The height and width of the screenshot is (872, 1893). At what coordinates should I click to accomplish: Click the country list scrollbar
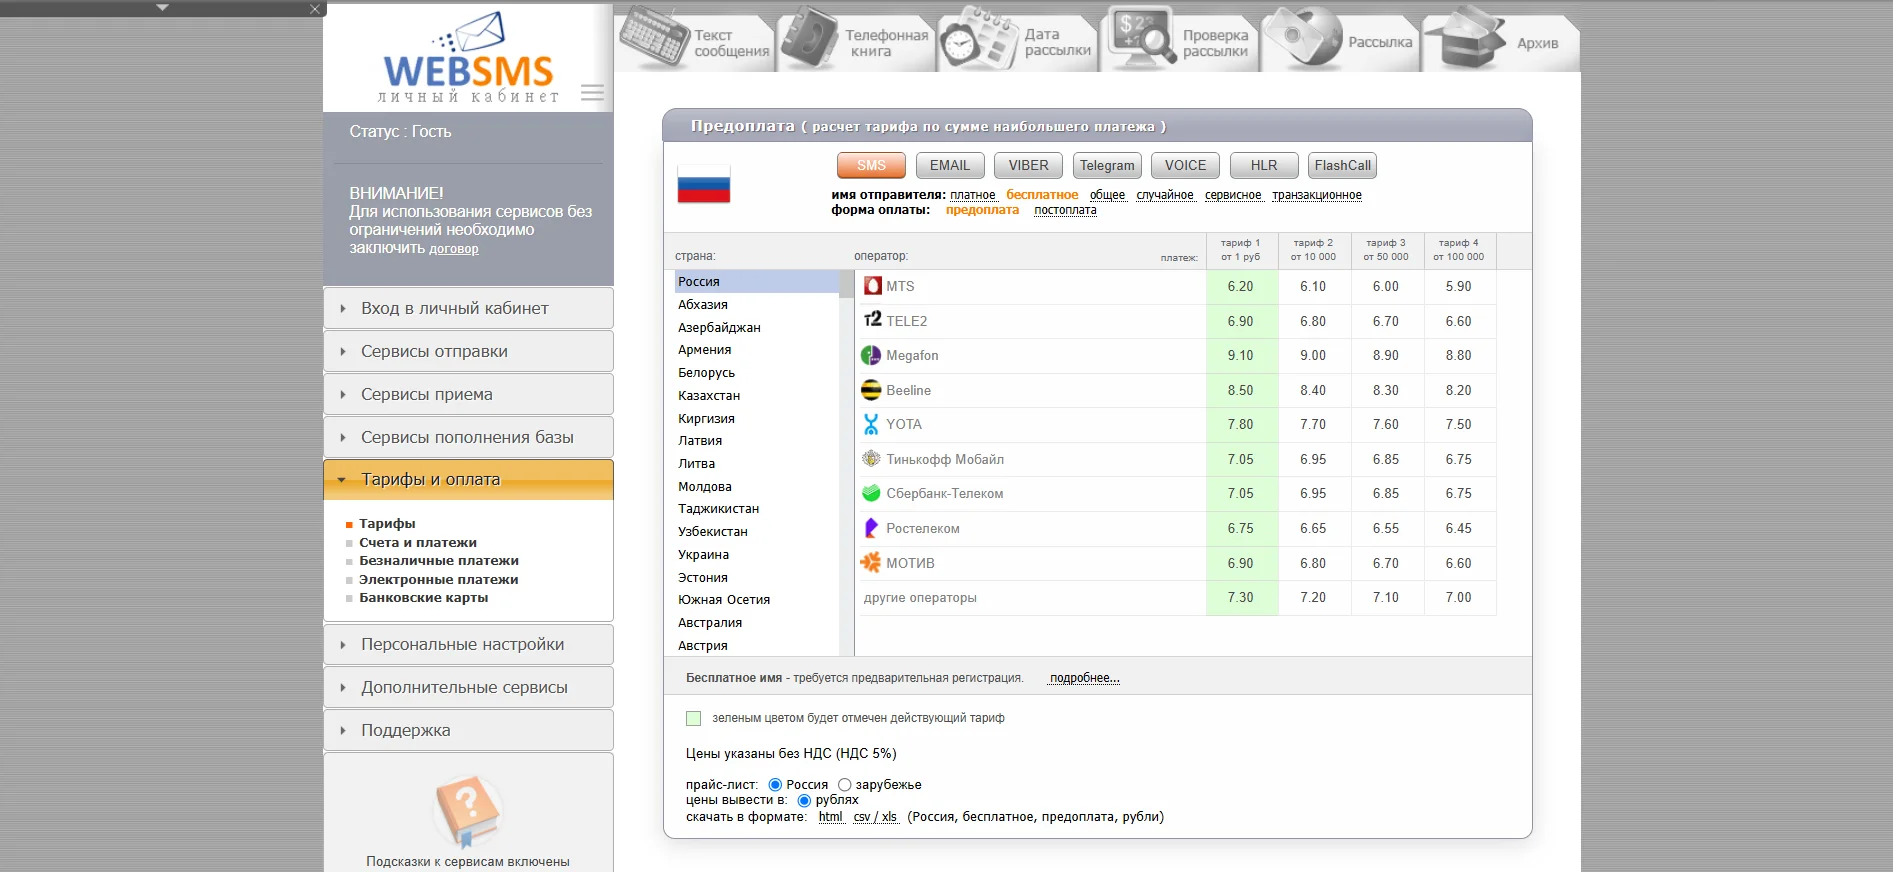[847, 463]
